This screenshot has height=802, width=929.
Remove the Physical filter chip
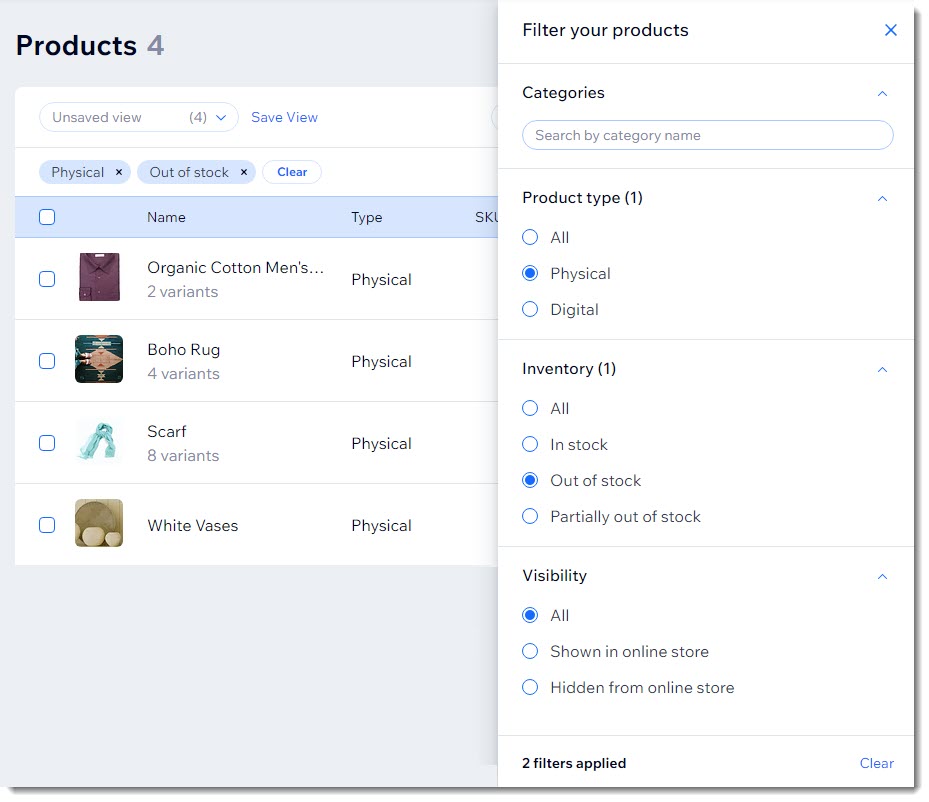tap(118, 171)
